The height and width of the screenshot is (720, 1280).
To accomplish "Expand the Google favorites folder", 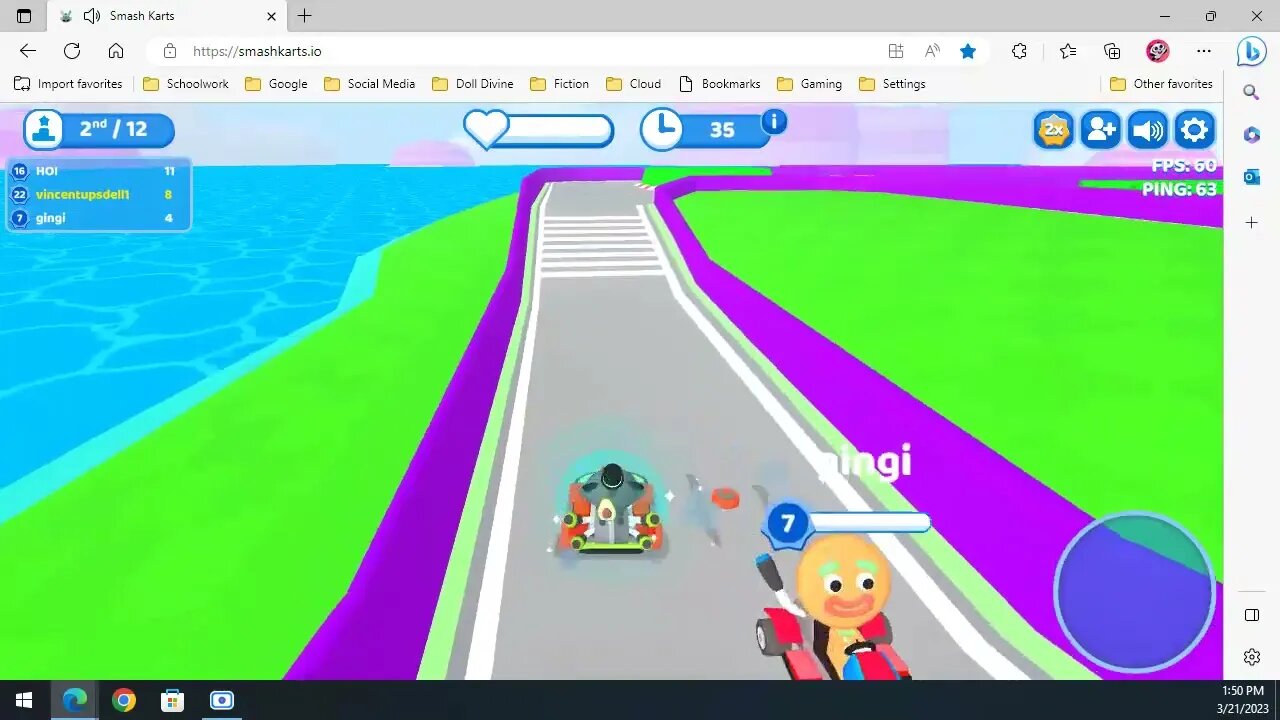I will (x=276, y=84).
